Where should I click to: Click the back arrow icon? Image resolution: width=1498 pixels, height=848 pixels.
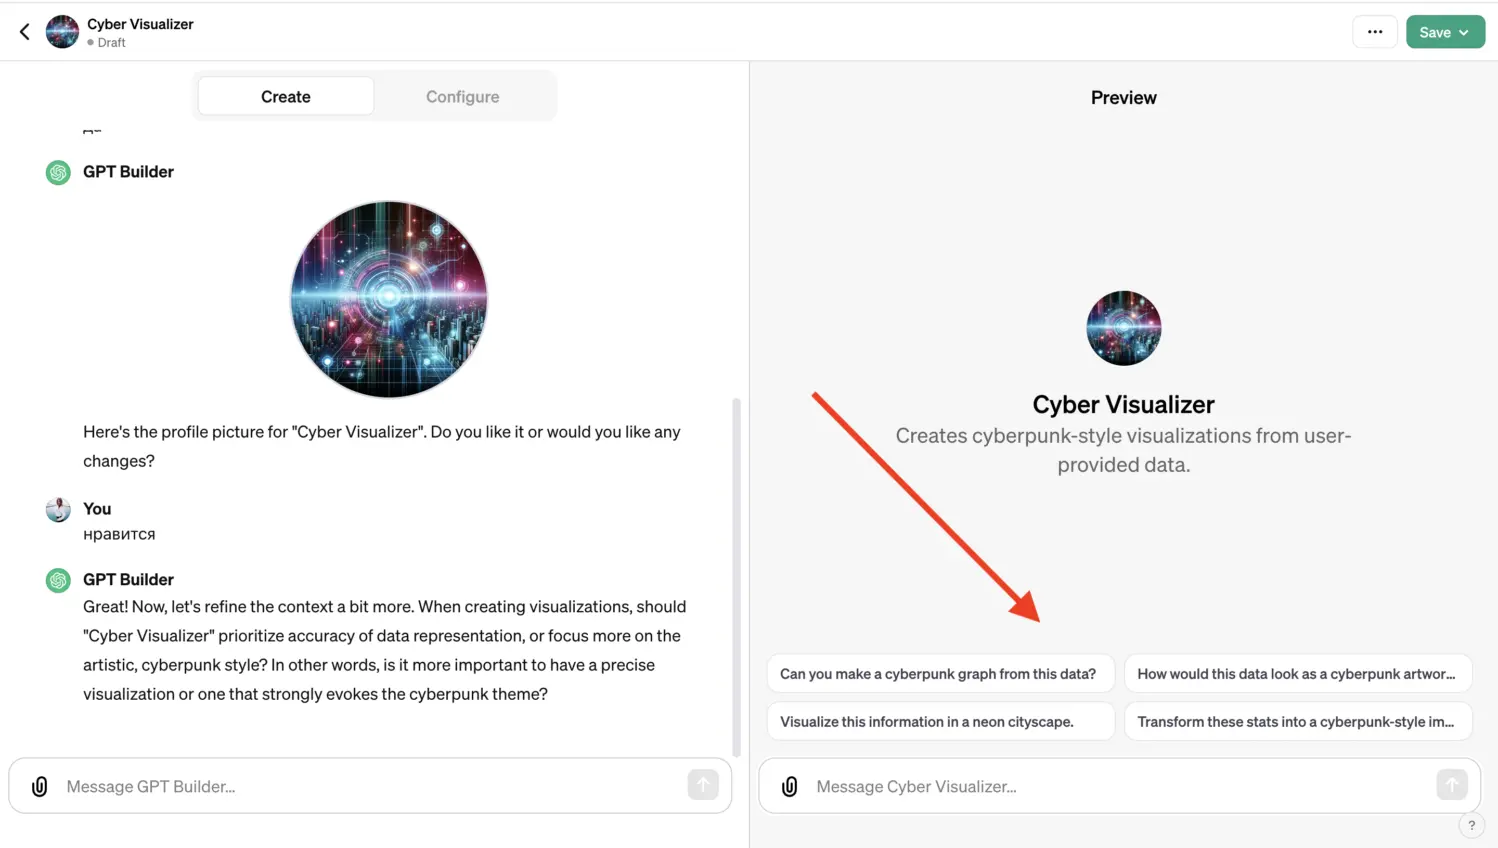click(25, 32)
